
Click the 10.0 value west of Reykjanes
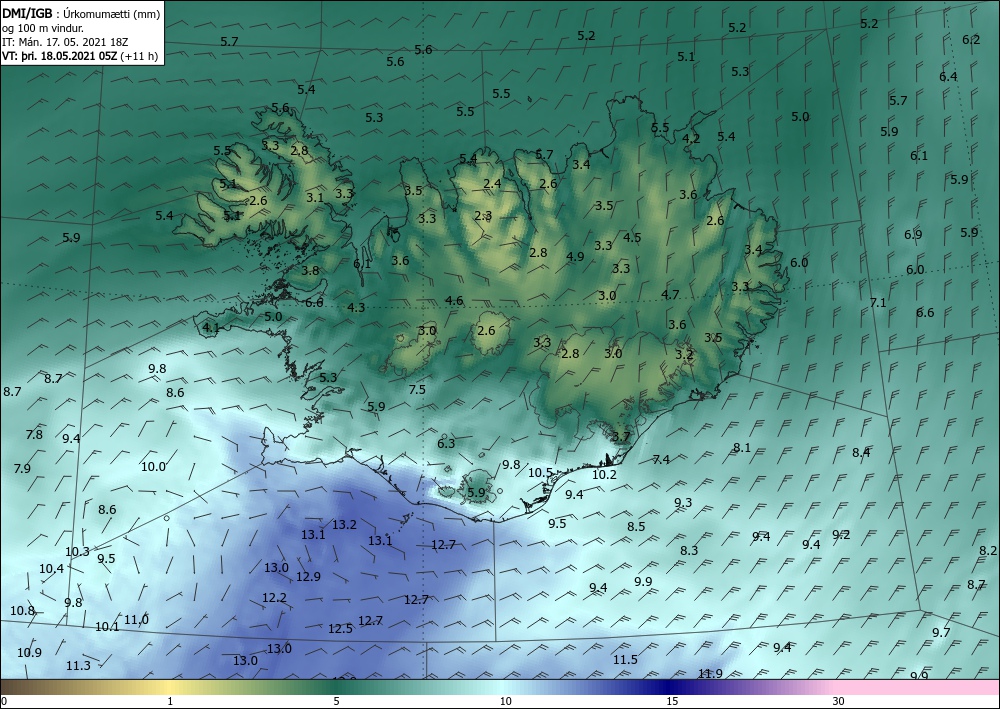[x=153, y=467]
